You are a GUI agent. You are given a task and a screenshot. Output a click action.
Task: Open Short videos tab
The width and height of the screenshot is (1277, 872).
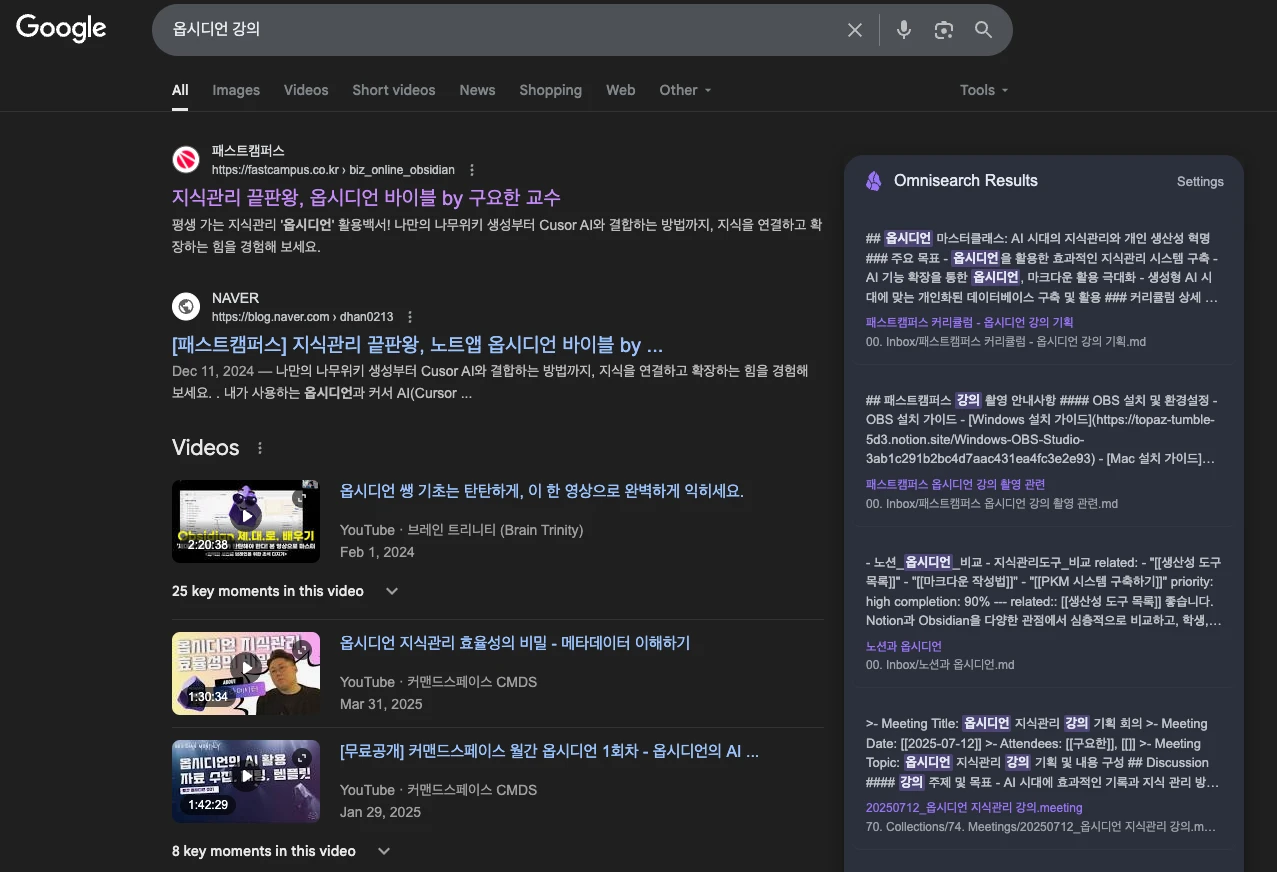point(394,90)
